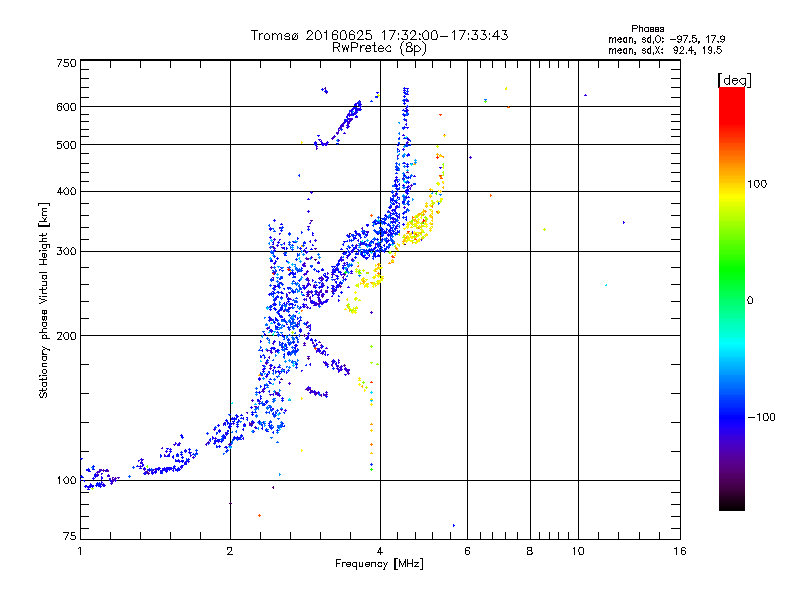Click the y-axis tick label '75'
The width and height of the screenshot is (800, 600).
tap(70, 536)
